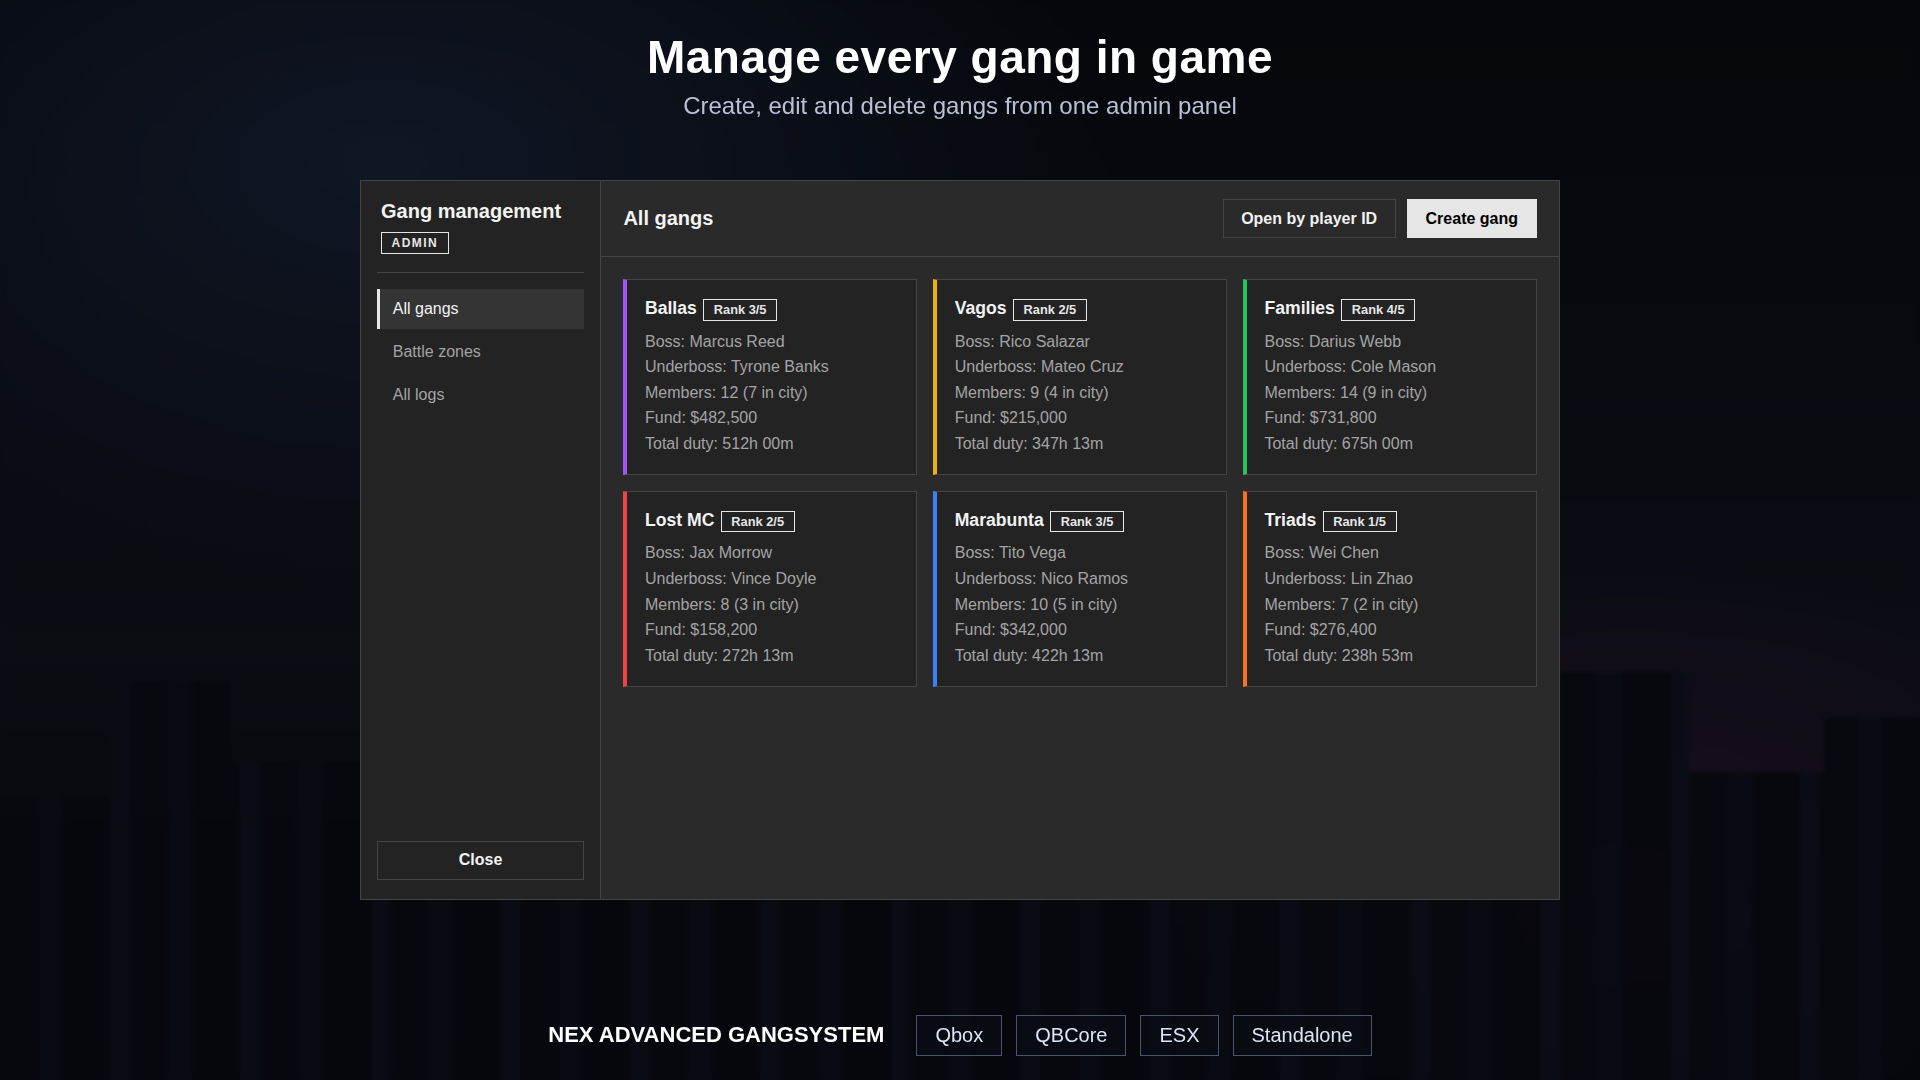Click 'Underboss: Mateo Cruz' text
This screenshot has width=1920, height=1080.
1039,367
